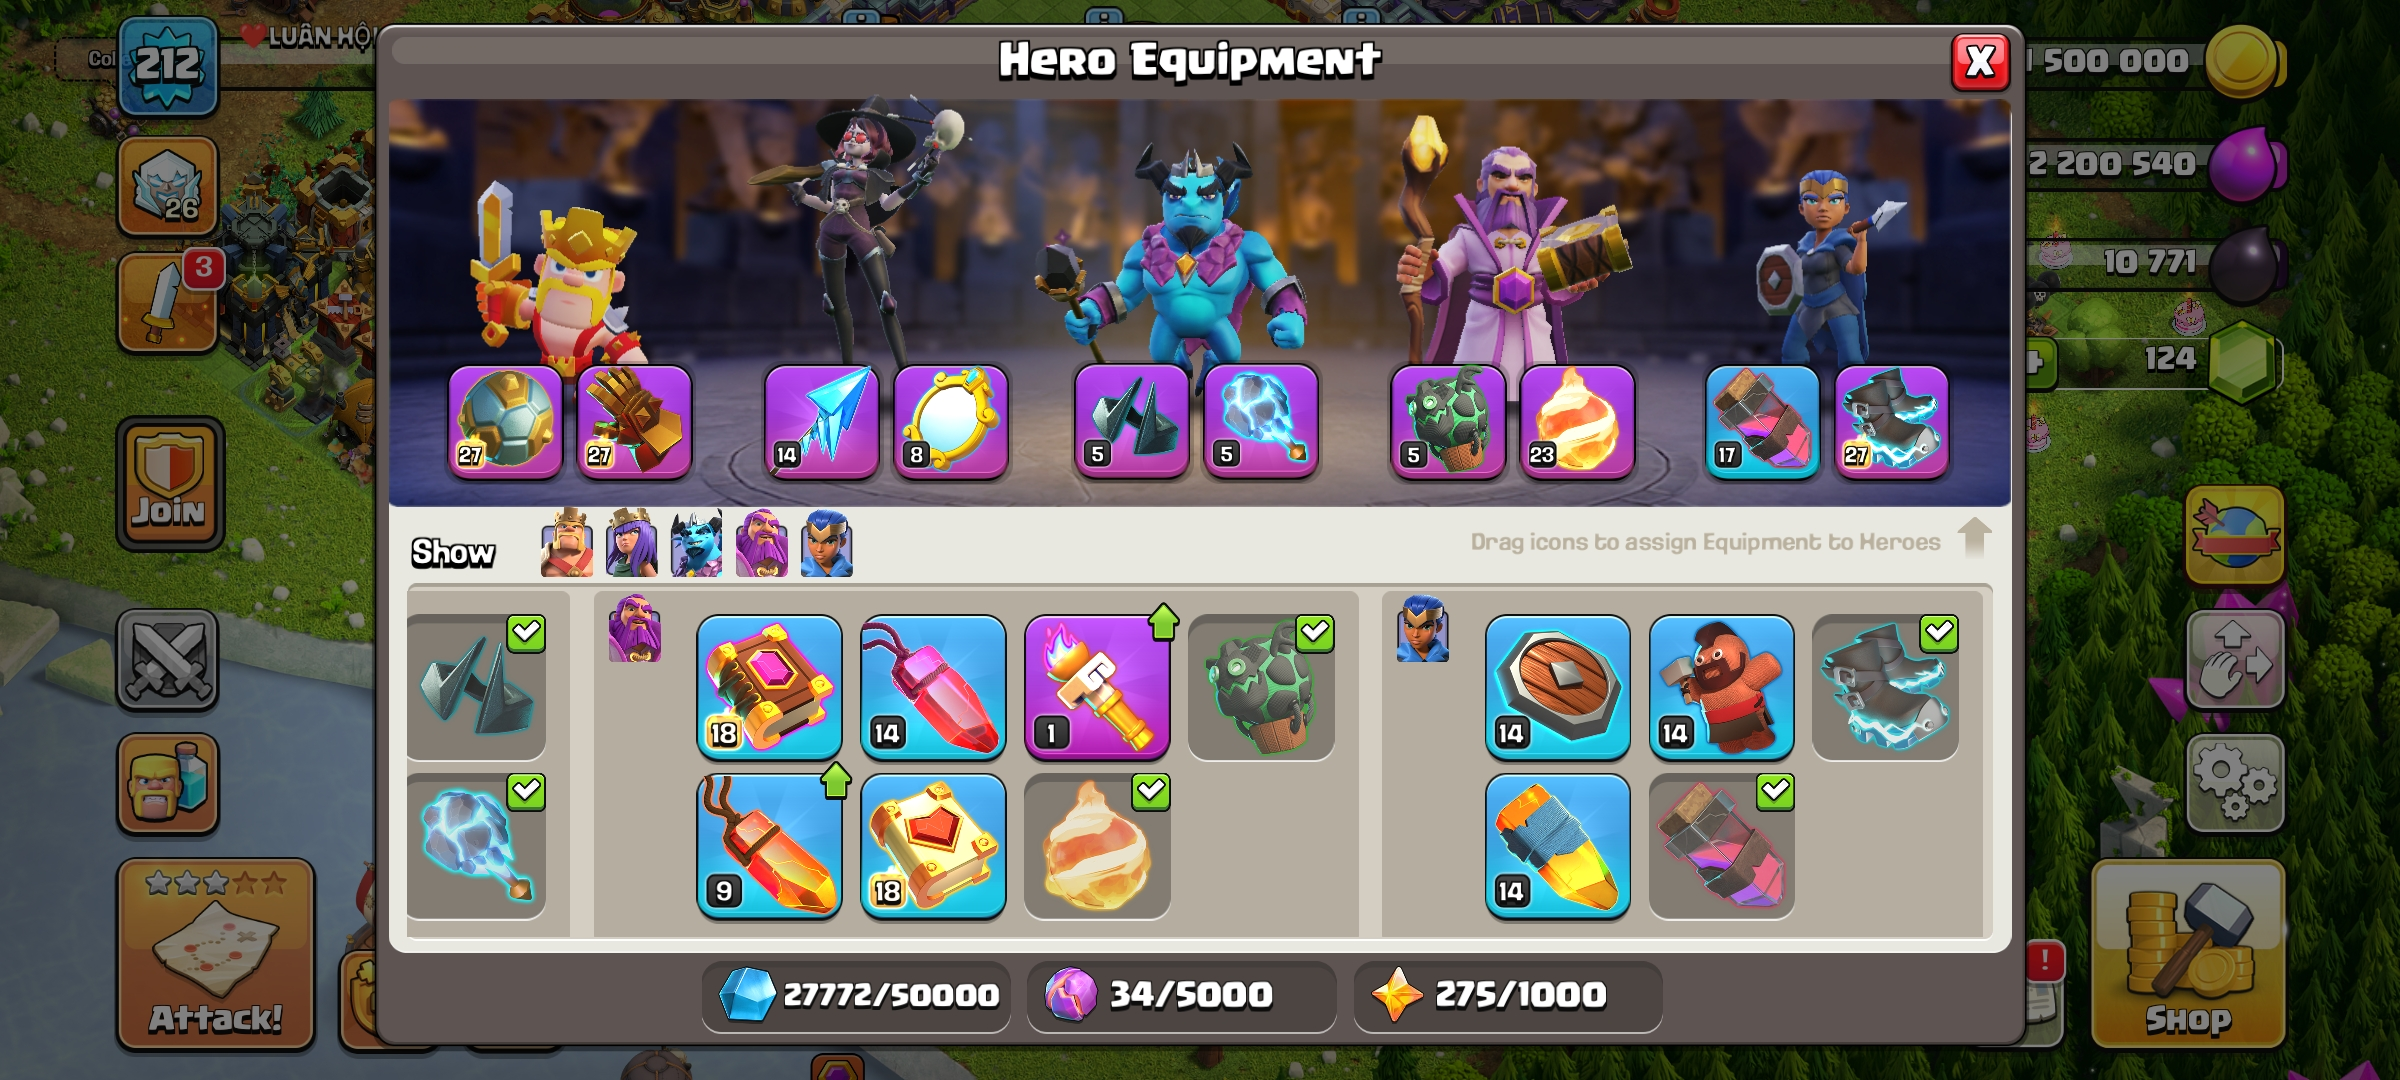Open upgradable torch equipment with green arrow
Viewport: 2400px width, 1080px height.
1097,687
